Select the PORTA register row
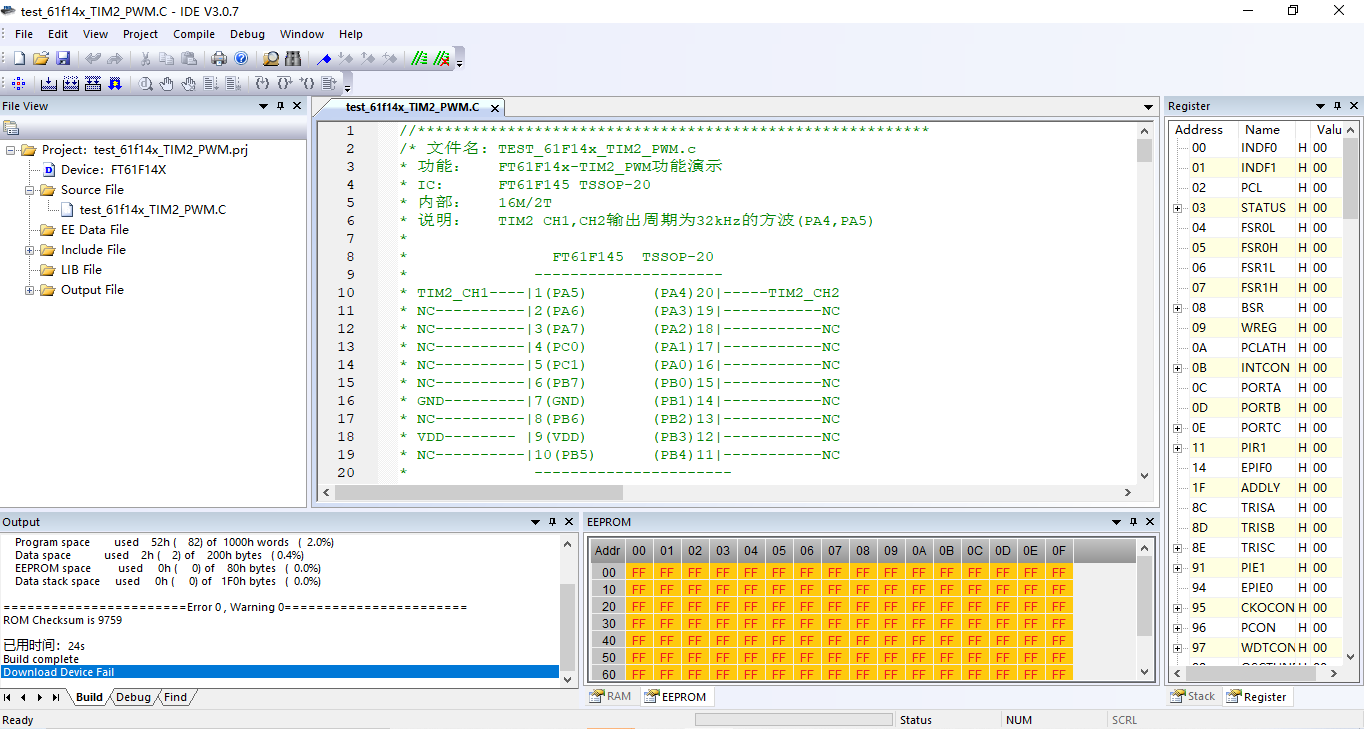 pos(1261,388)
